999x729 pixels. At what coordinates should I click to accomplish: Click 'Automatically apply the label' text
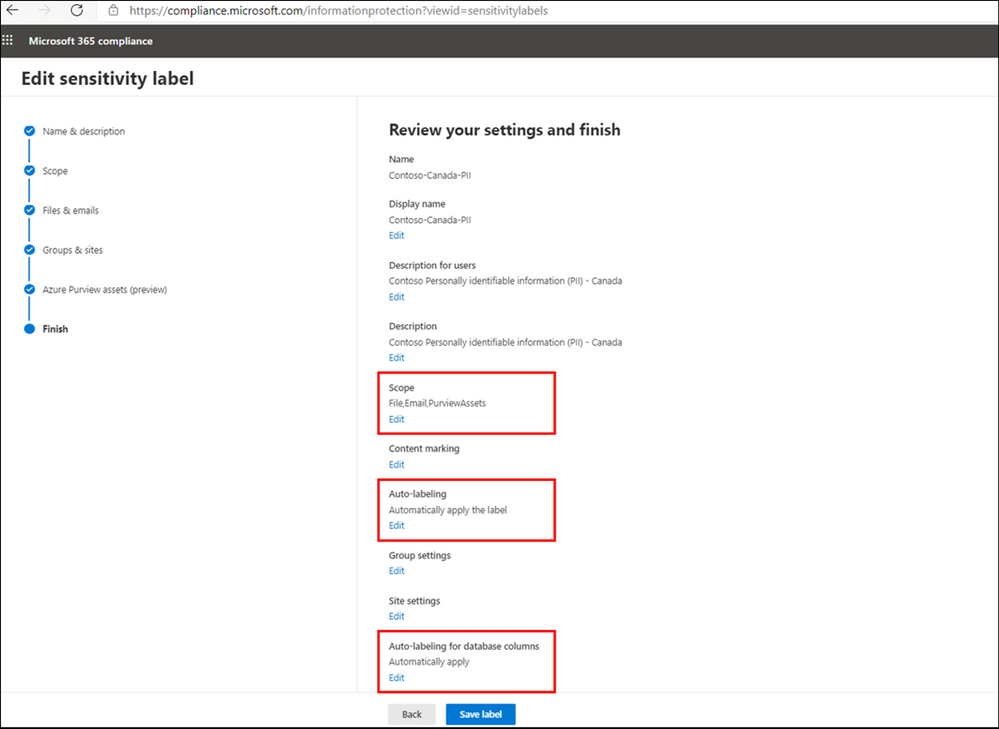click(448, 510)
